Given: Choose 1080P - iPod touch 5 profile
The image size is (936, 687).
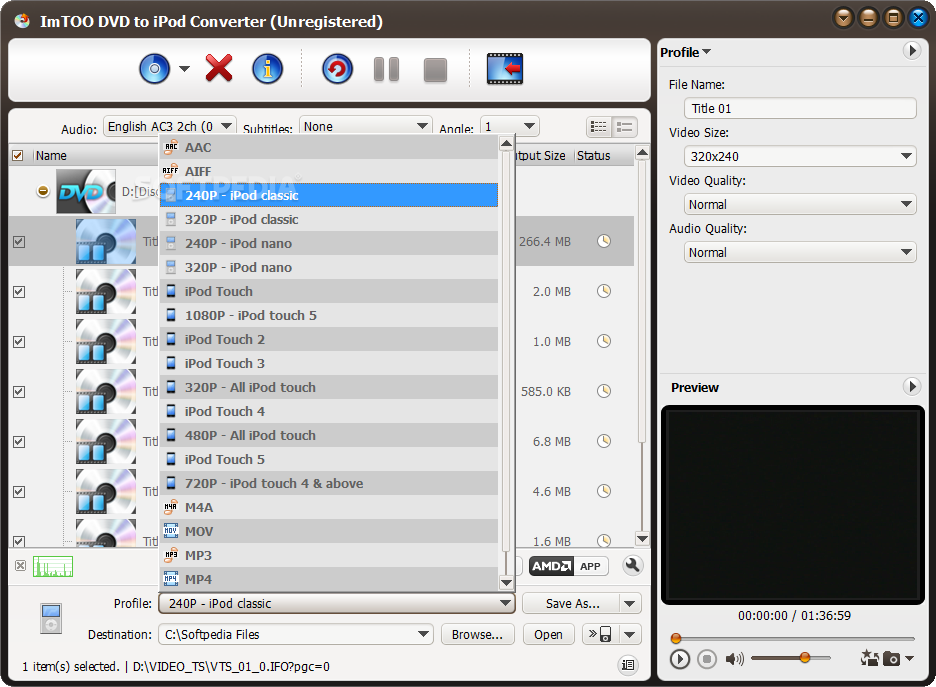Looking at the screenshot, I should [329, 315].
